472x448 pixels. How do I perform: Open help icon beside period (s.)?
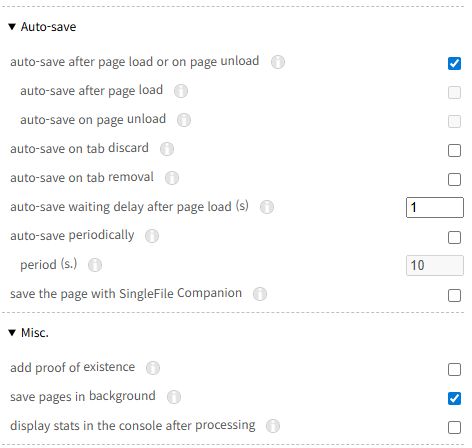[95, 265]
